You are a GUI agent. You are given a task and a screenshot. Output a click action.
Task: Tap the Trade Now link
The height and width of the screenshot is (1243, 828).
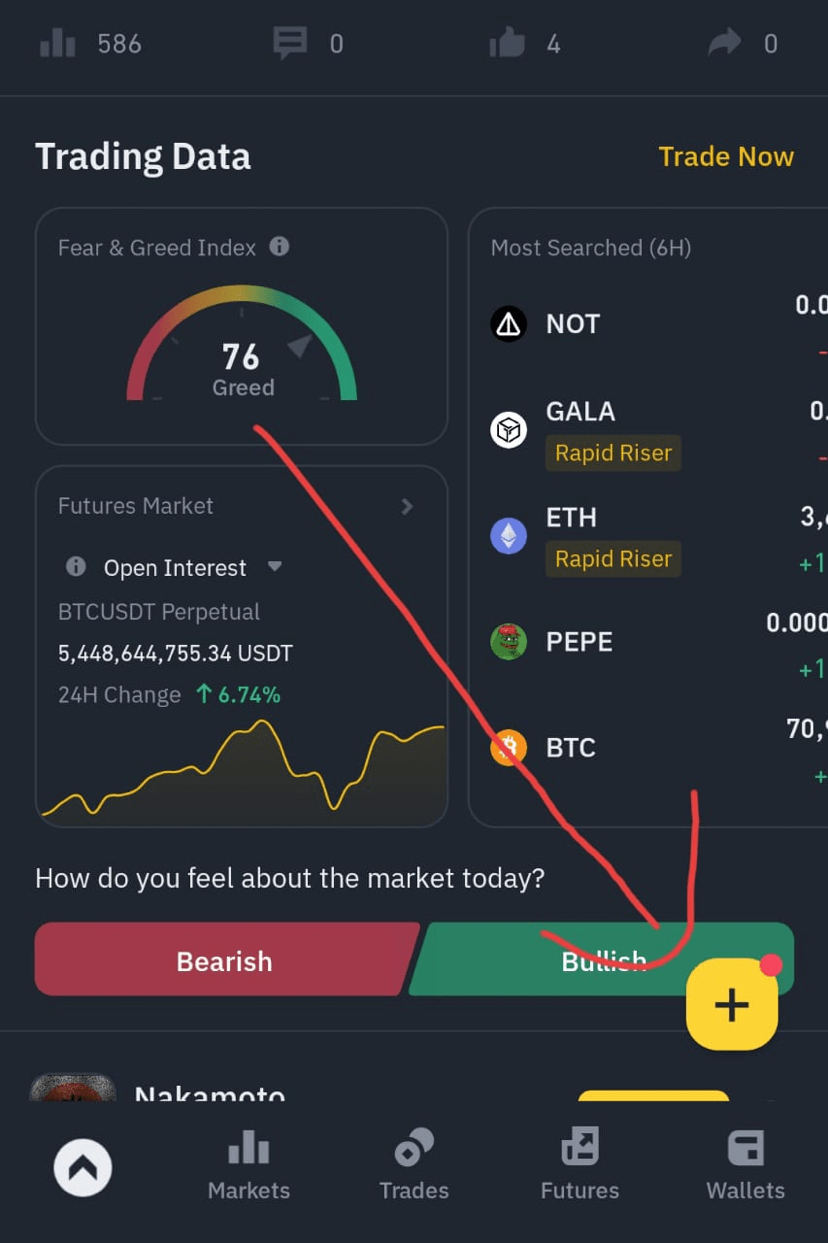(x=726, y=157)
